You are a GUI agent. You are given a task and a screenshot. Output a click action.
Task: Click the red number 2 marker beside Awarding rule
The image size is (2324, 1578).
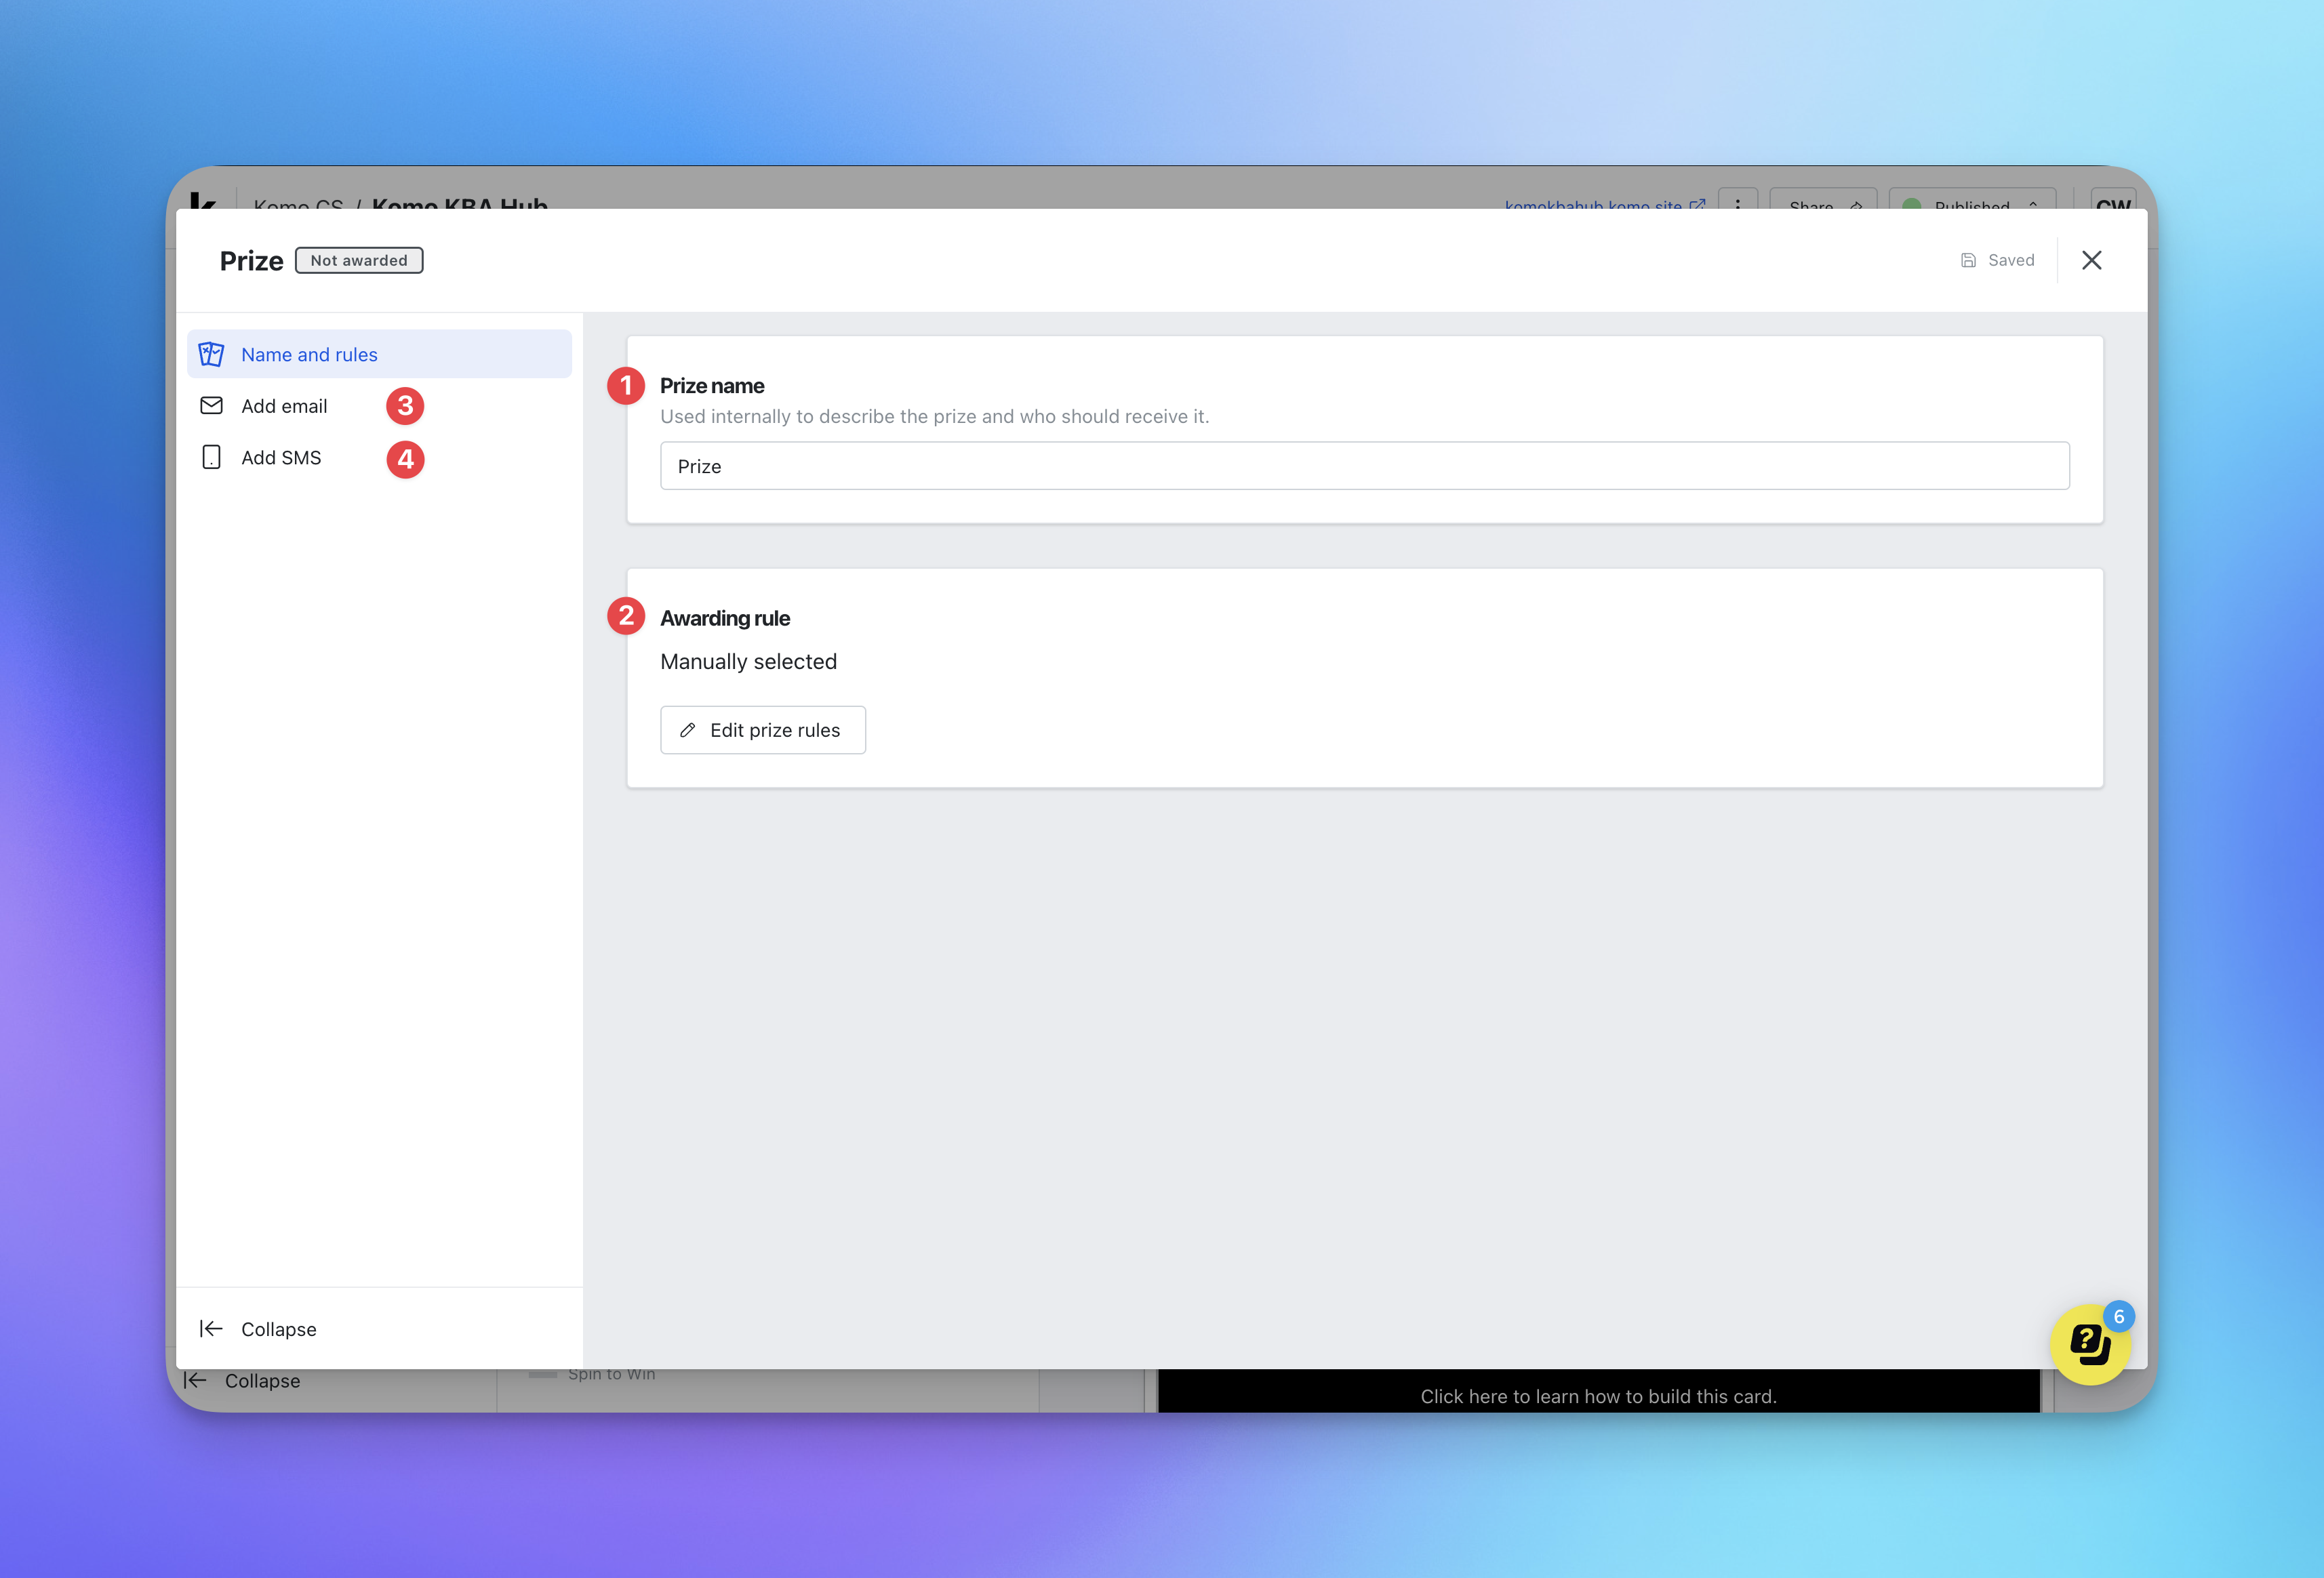[x=626, y=616]
